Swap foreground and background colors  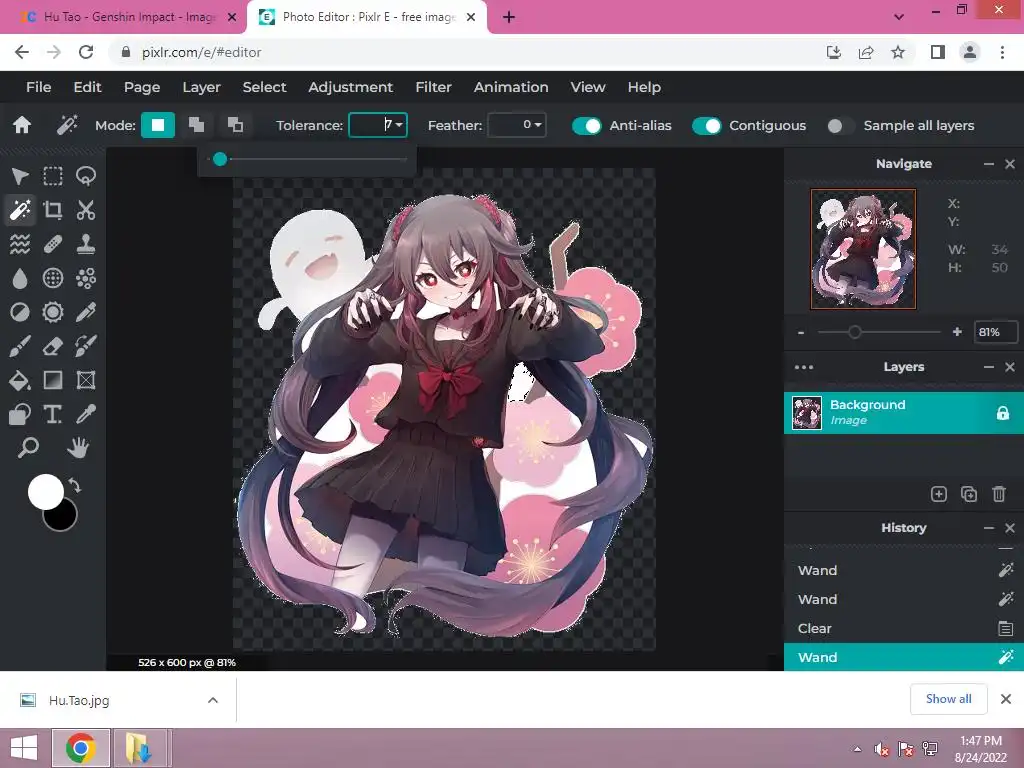(74, 486)
